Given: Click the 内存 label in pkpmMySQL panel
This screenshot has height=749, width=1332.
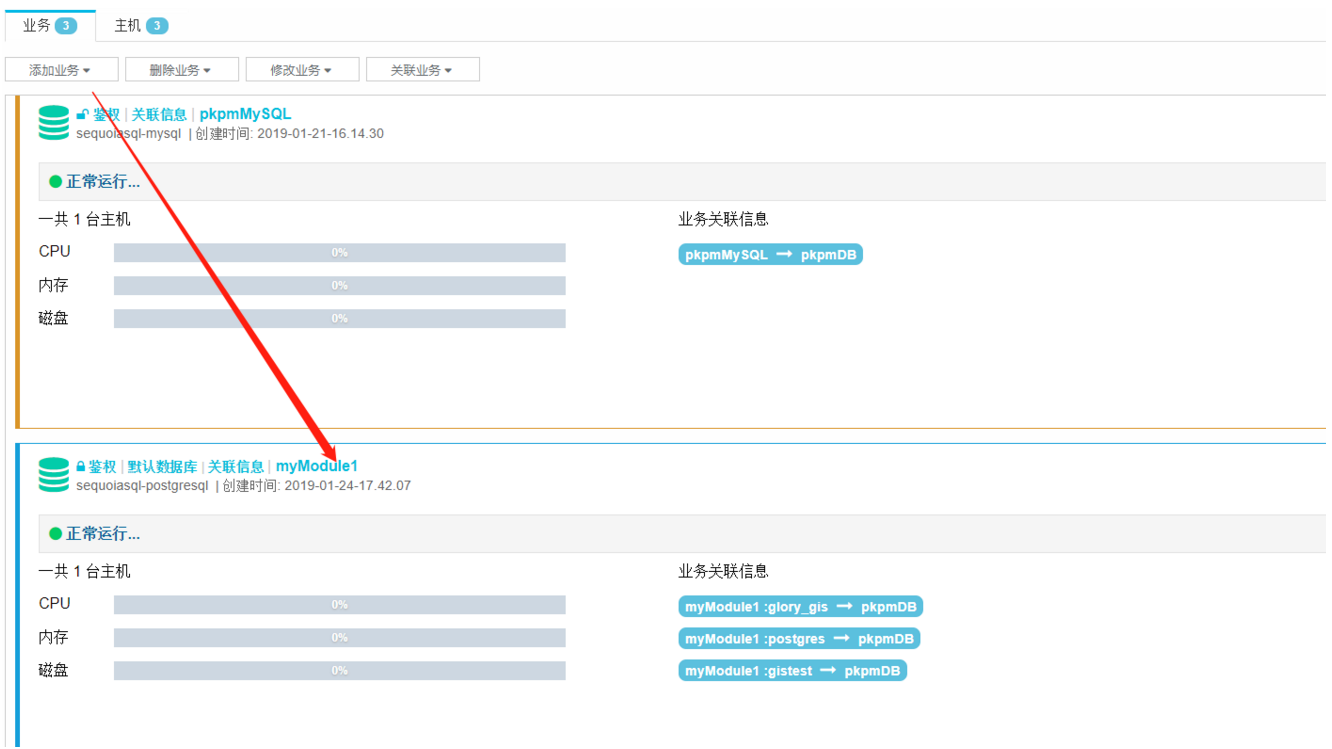Looking at the screenshot, I should [54, 285].
